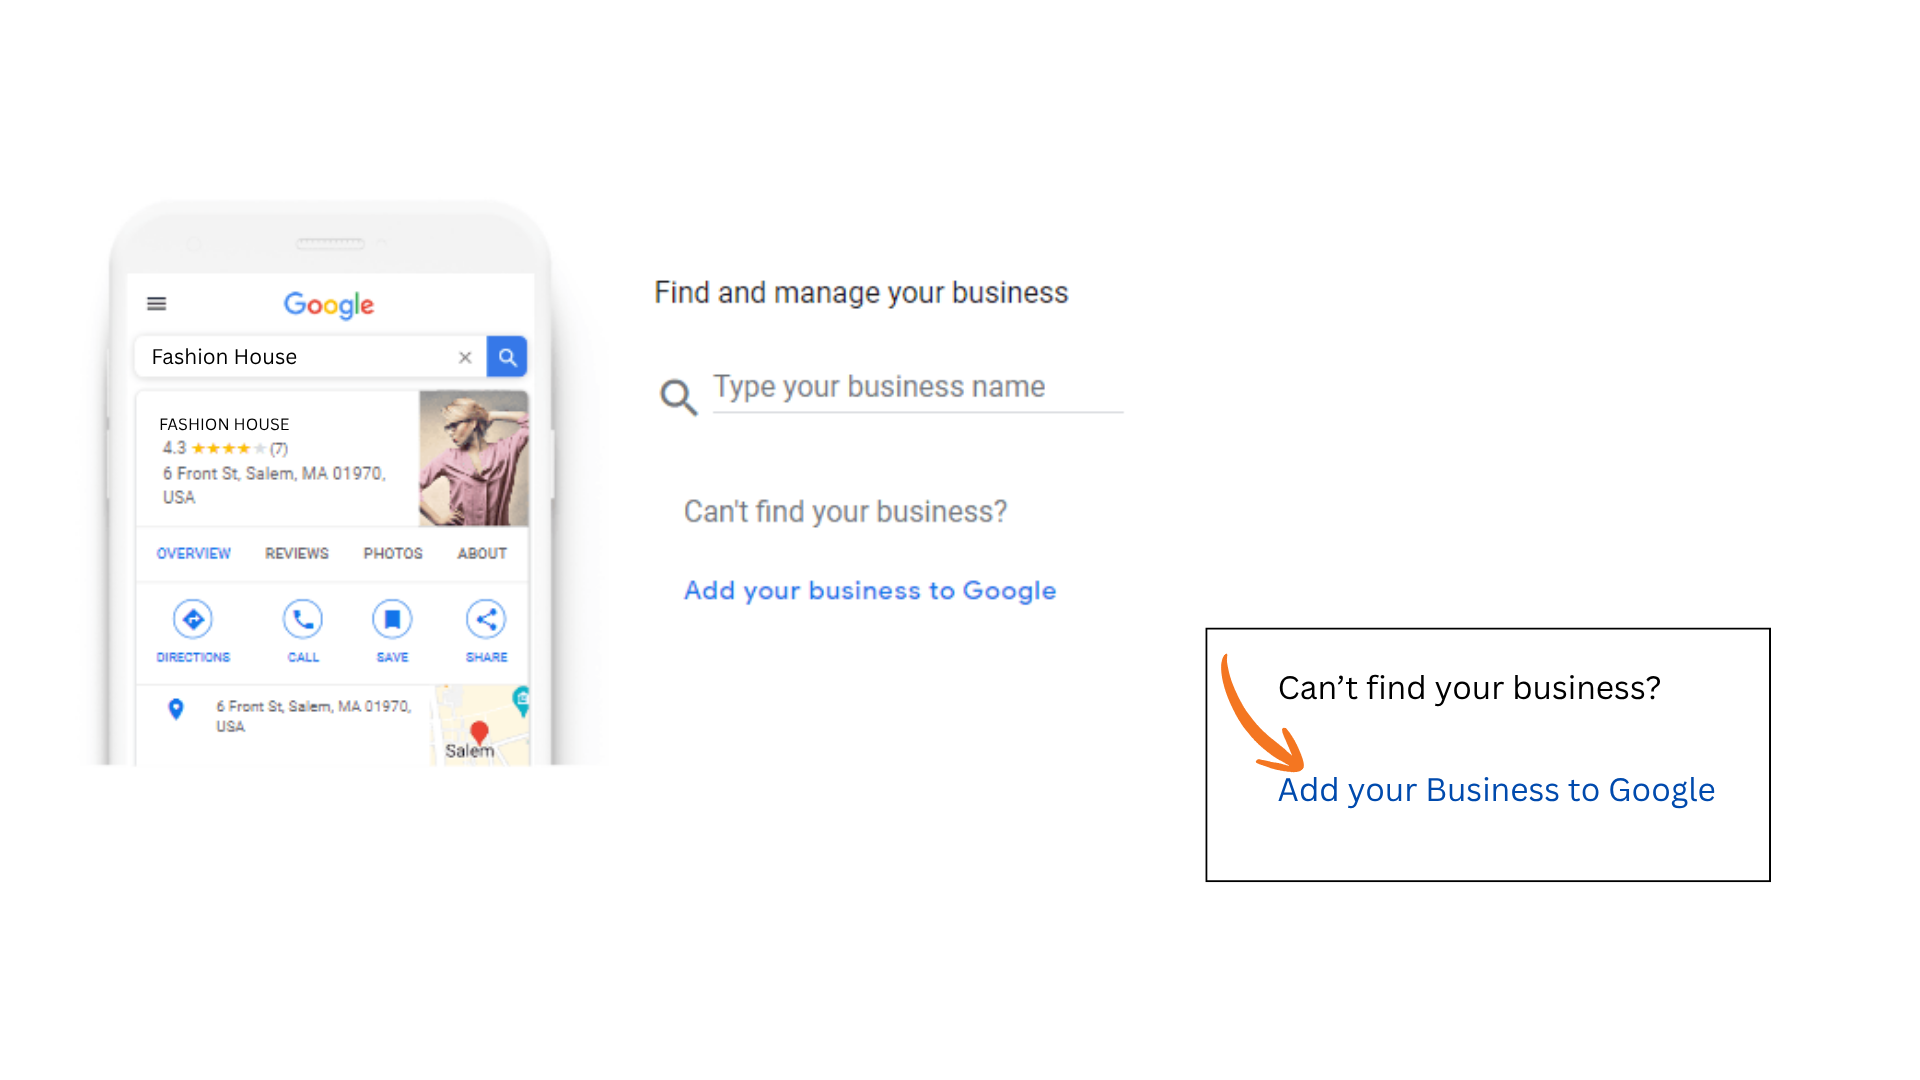Click the Add your business to Google link
Image resolution: width=1920 pixels, height=1080 pixels.
pos(870,591)
